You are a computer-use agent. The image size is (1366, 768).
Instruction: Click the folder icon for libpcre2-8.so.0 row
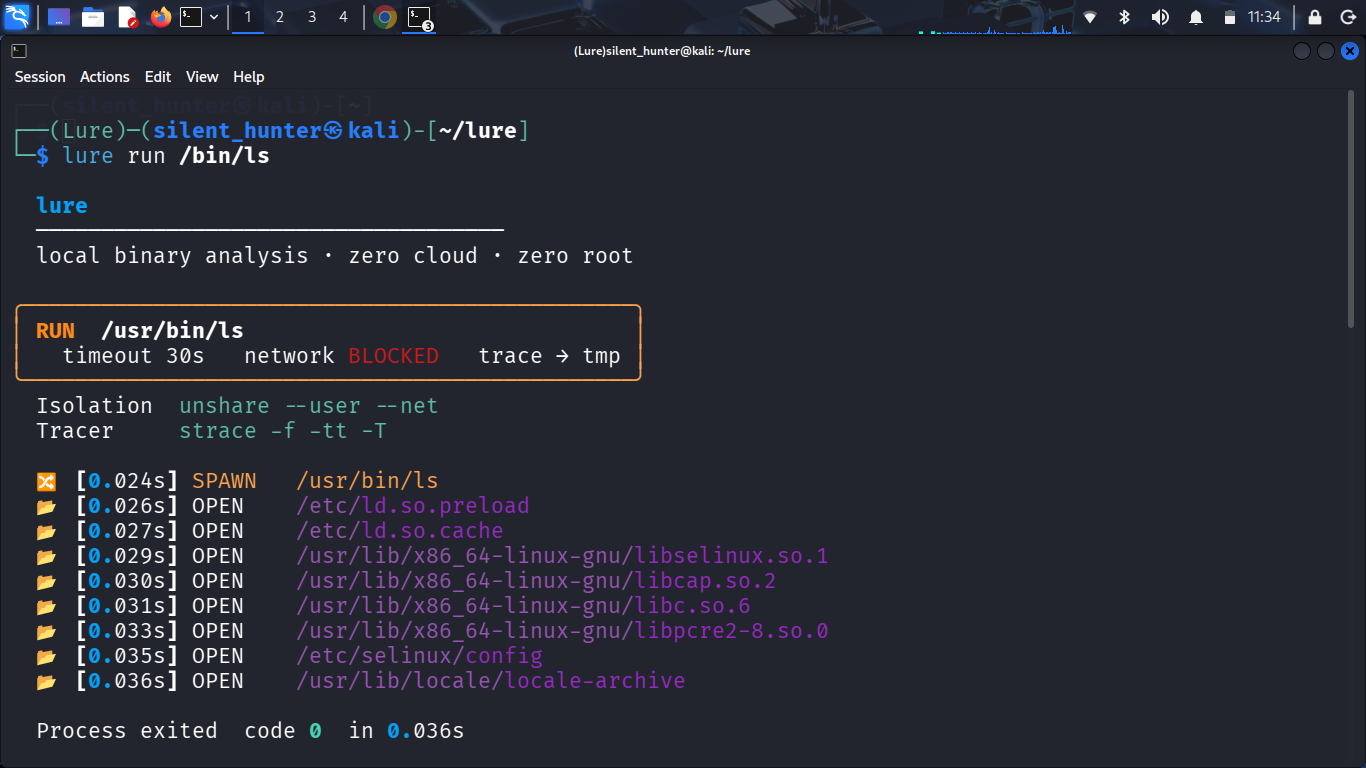pos(46,632)
